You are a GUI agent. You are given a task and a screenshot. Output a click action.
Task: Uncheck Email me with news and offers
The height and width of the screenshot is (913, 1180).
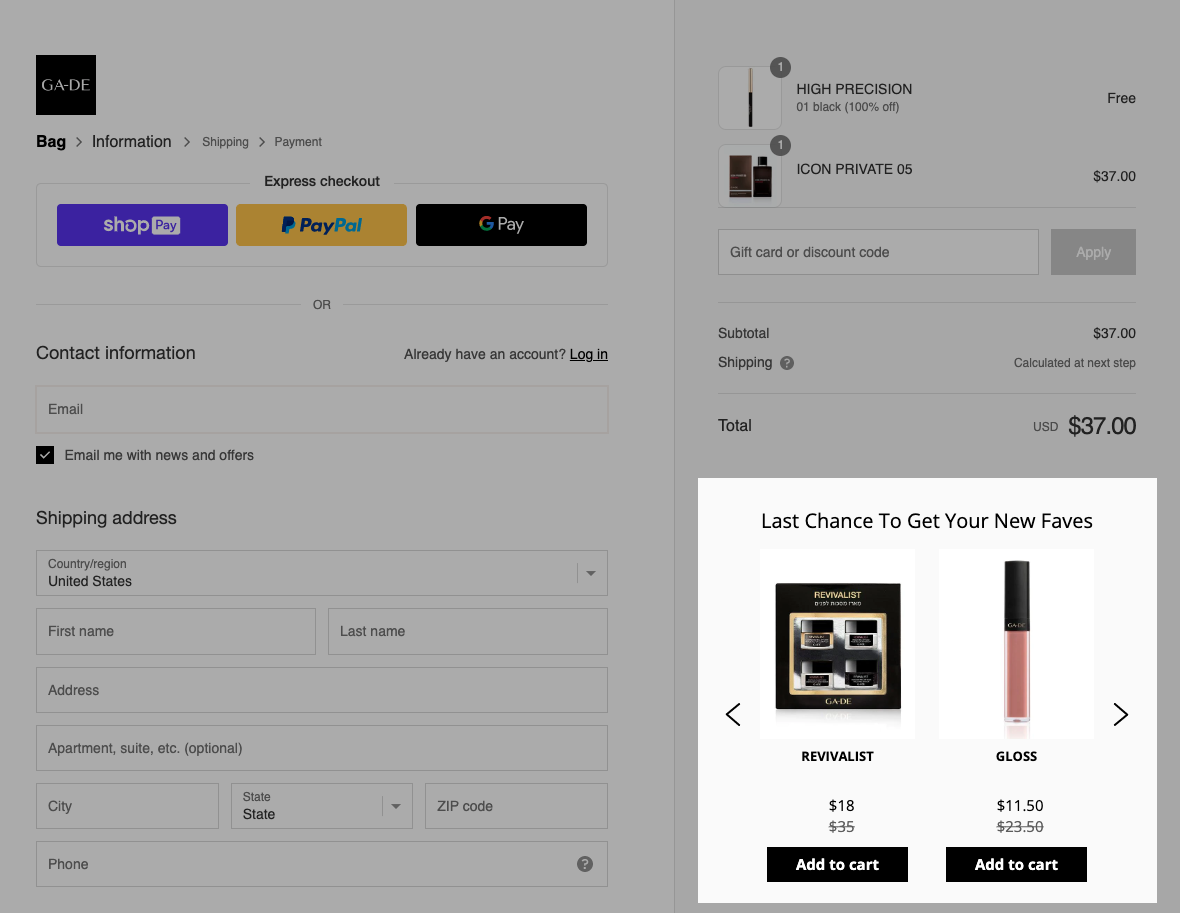pos(45,455)
